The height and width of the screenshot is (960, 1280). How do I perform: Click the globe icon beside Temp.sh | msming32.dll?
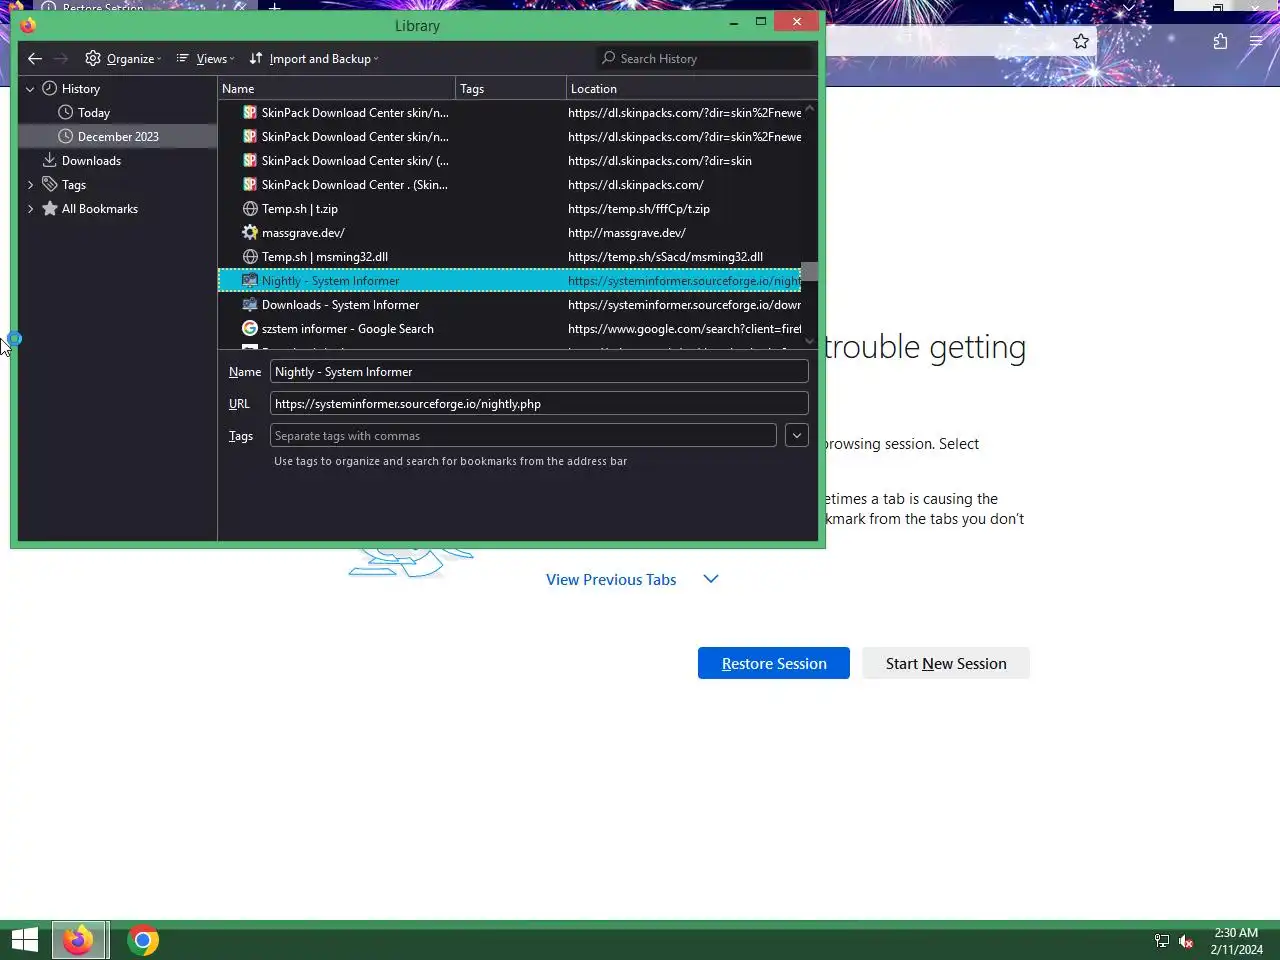point(250,257)
